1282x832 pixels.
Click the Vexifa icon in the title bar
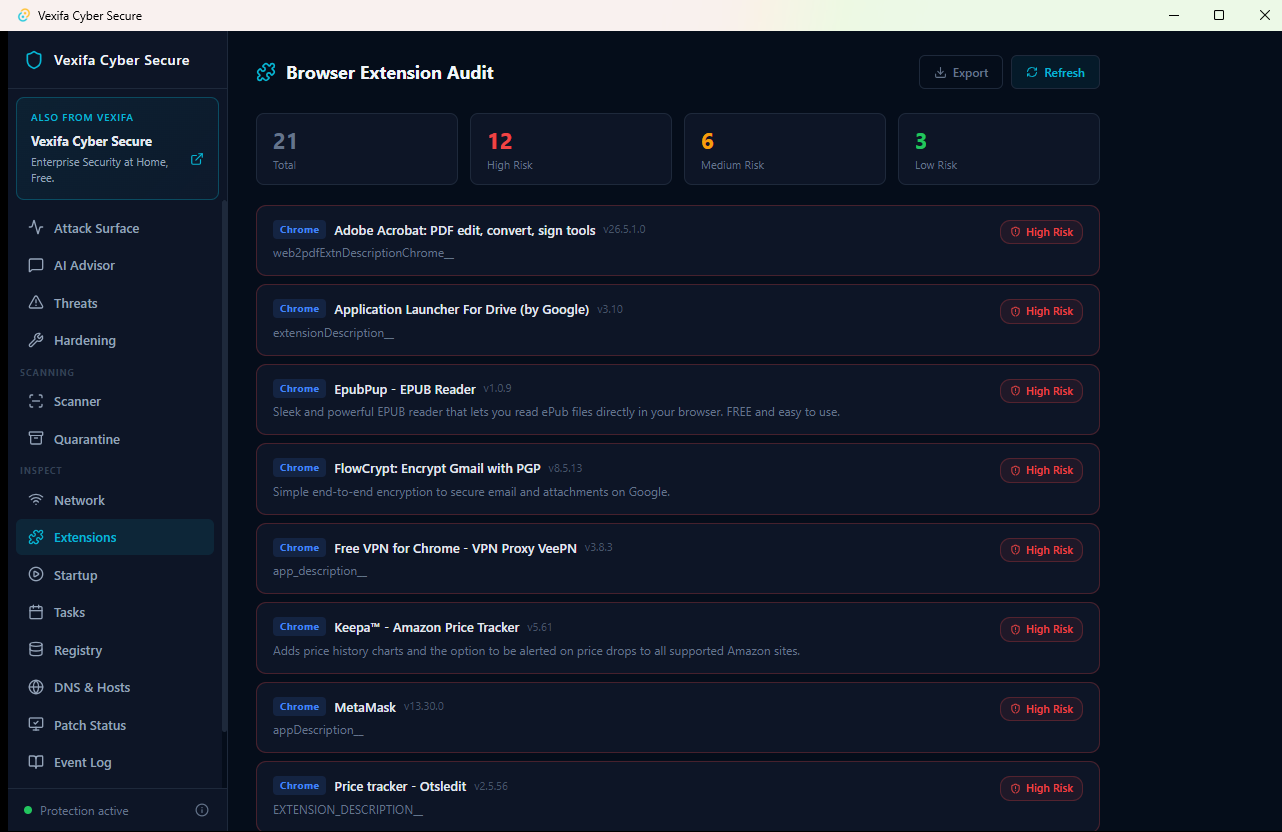24,15
